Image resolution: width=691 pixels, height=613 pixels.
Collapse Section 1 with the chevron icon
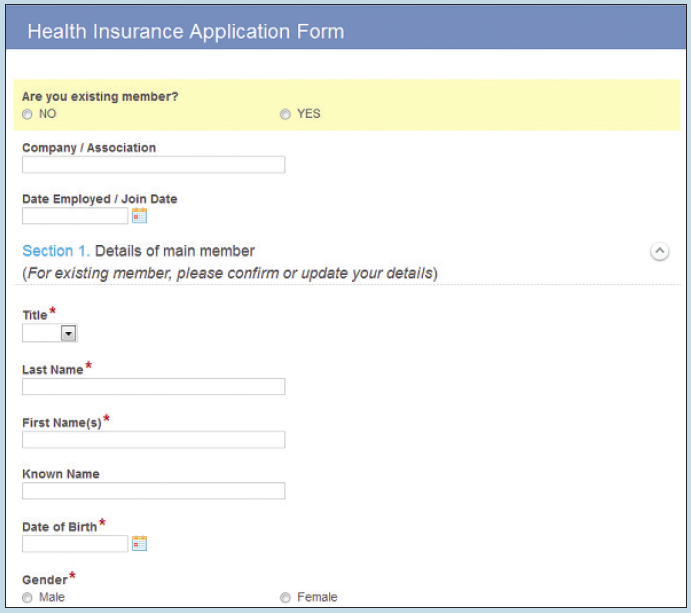click(x=659, y=251)
